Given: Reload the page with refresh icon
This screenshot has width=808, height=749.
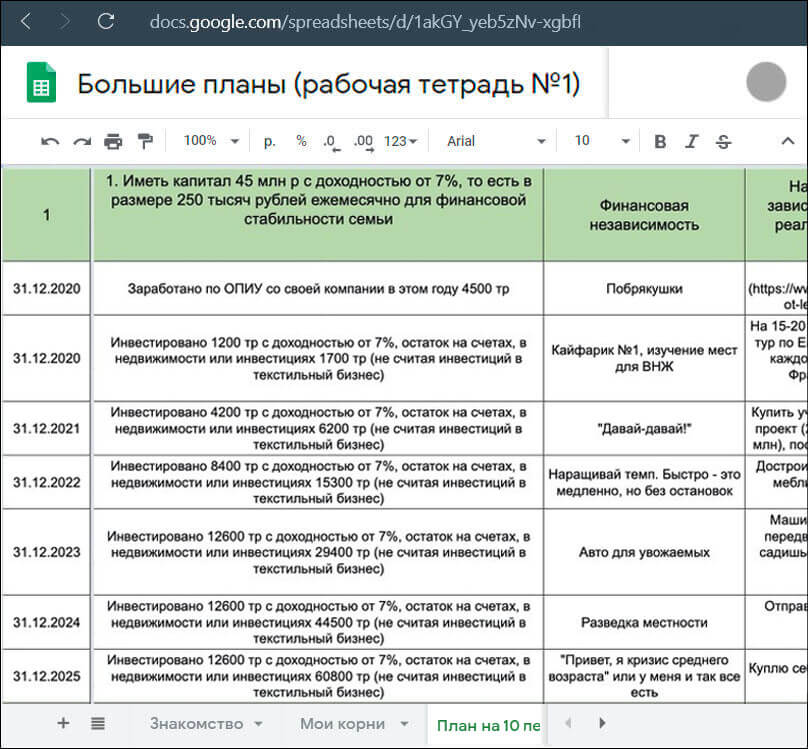Looking at the screenshot, I should (106, 21).
